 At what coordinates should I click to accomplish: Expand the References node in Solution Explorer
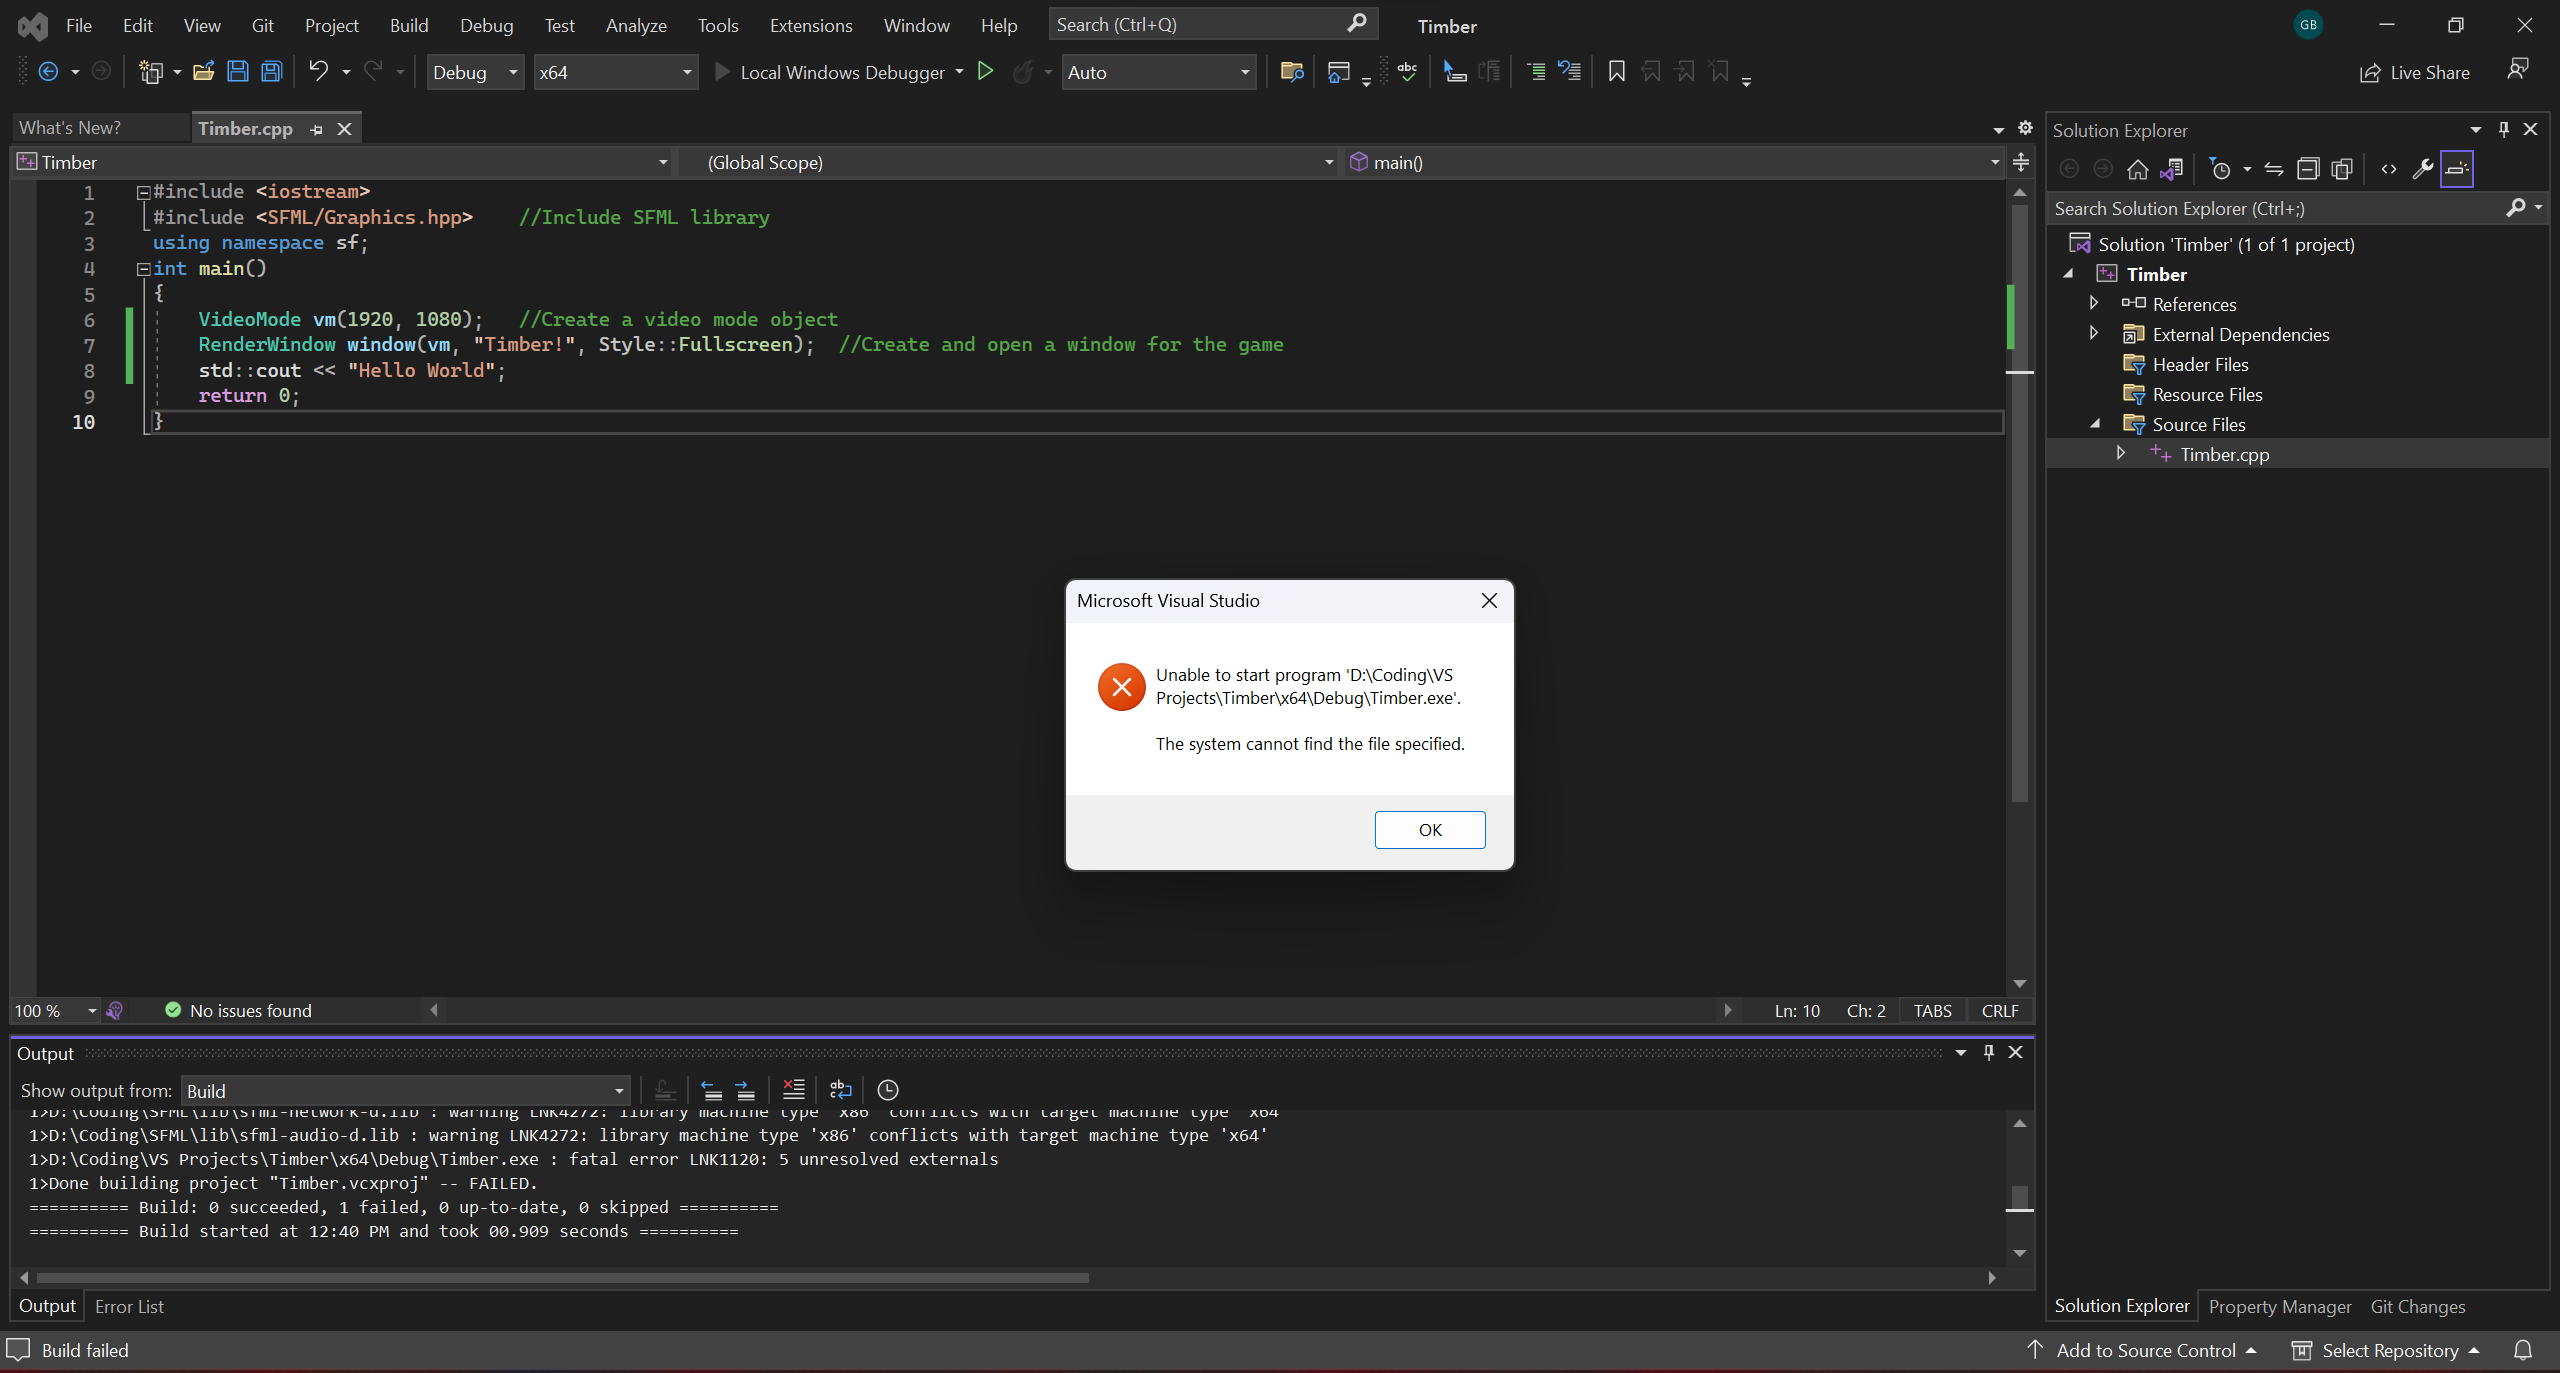(x=2094, y=303)
